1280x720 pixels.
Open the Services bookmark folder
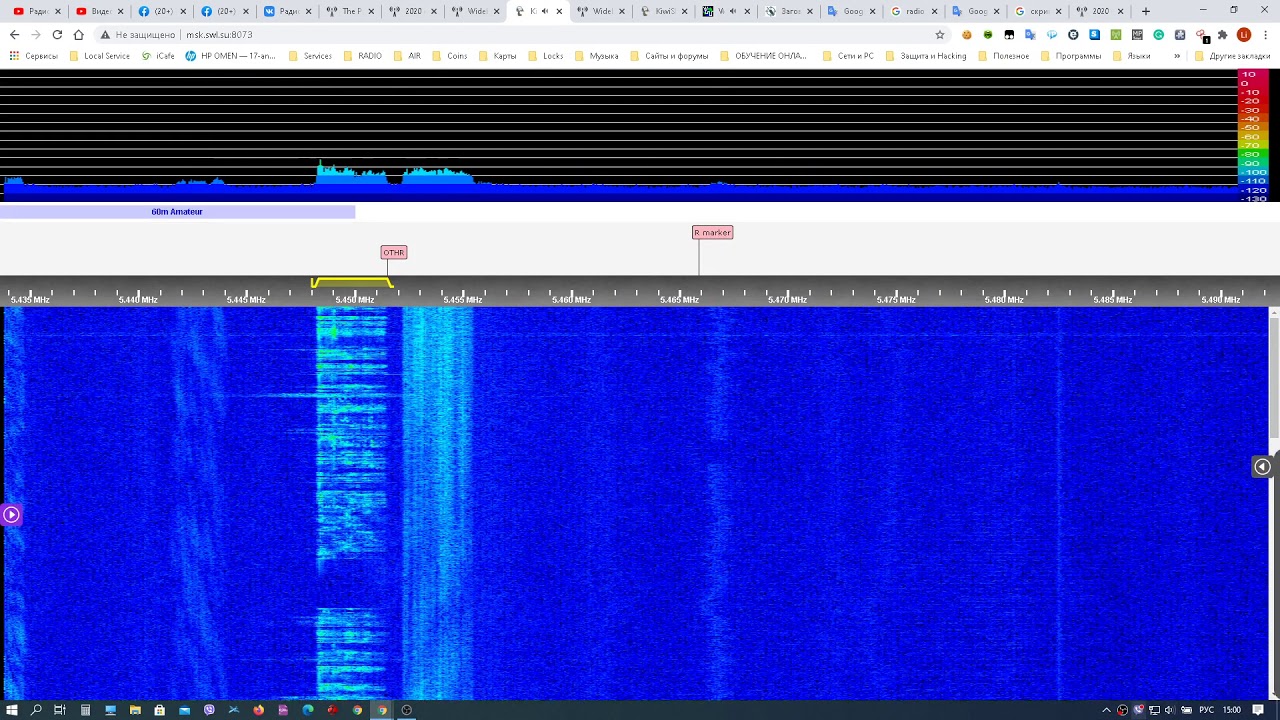coord(310,56)
